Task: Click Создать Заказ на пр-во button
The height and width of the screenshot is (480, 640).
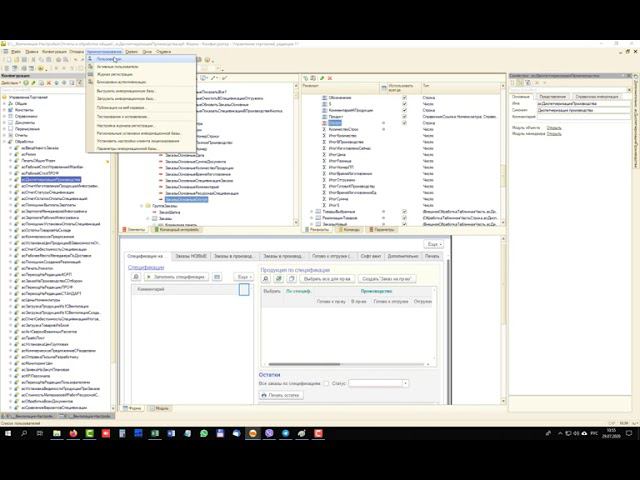Action: 387,279
